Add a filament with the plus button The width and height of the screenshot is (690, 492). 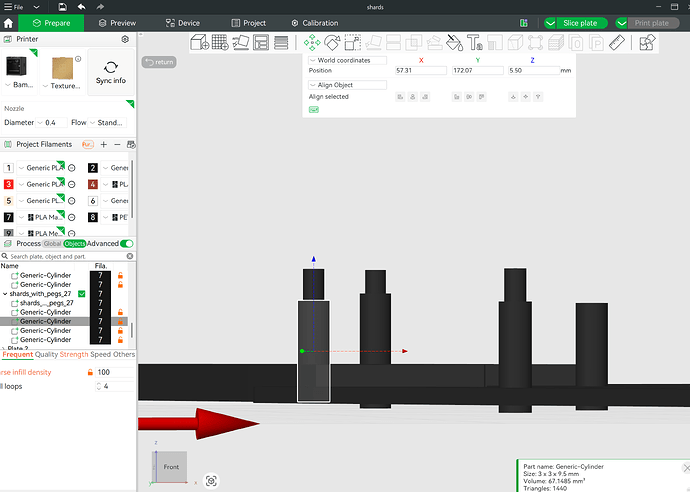click(103, 144)
